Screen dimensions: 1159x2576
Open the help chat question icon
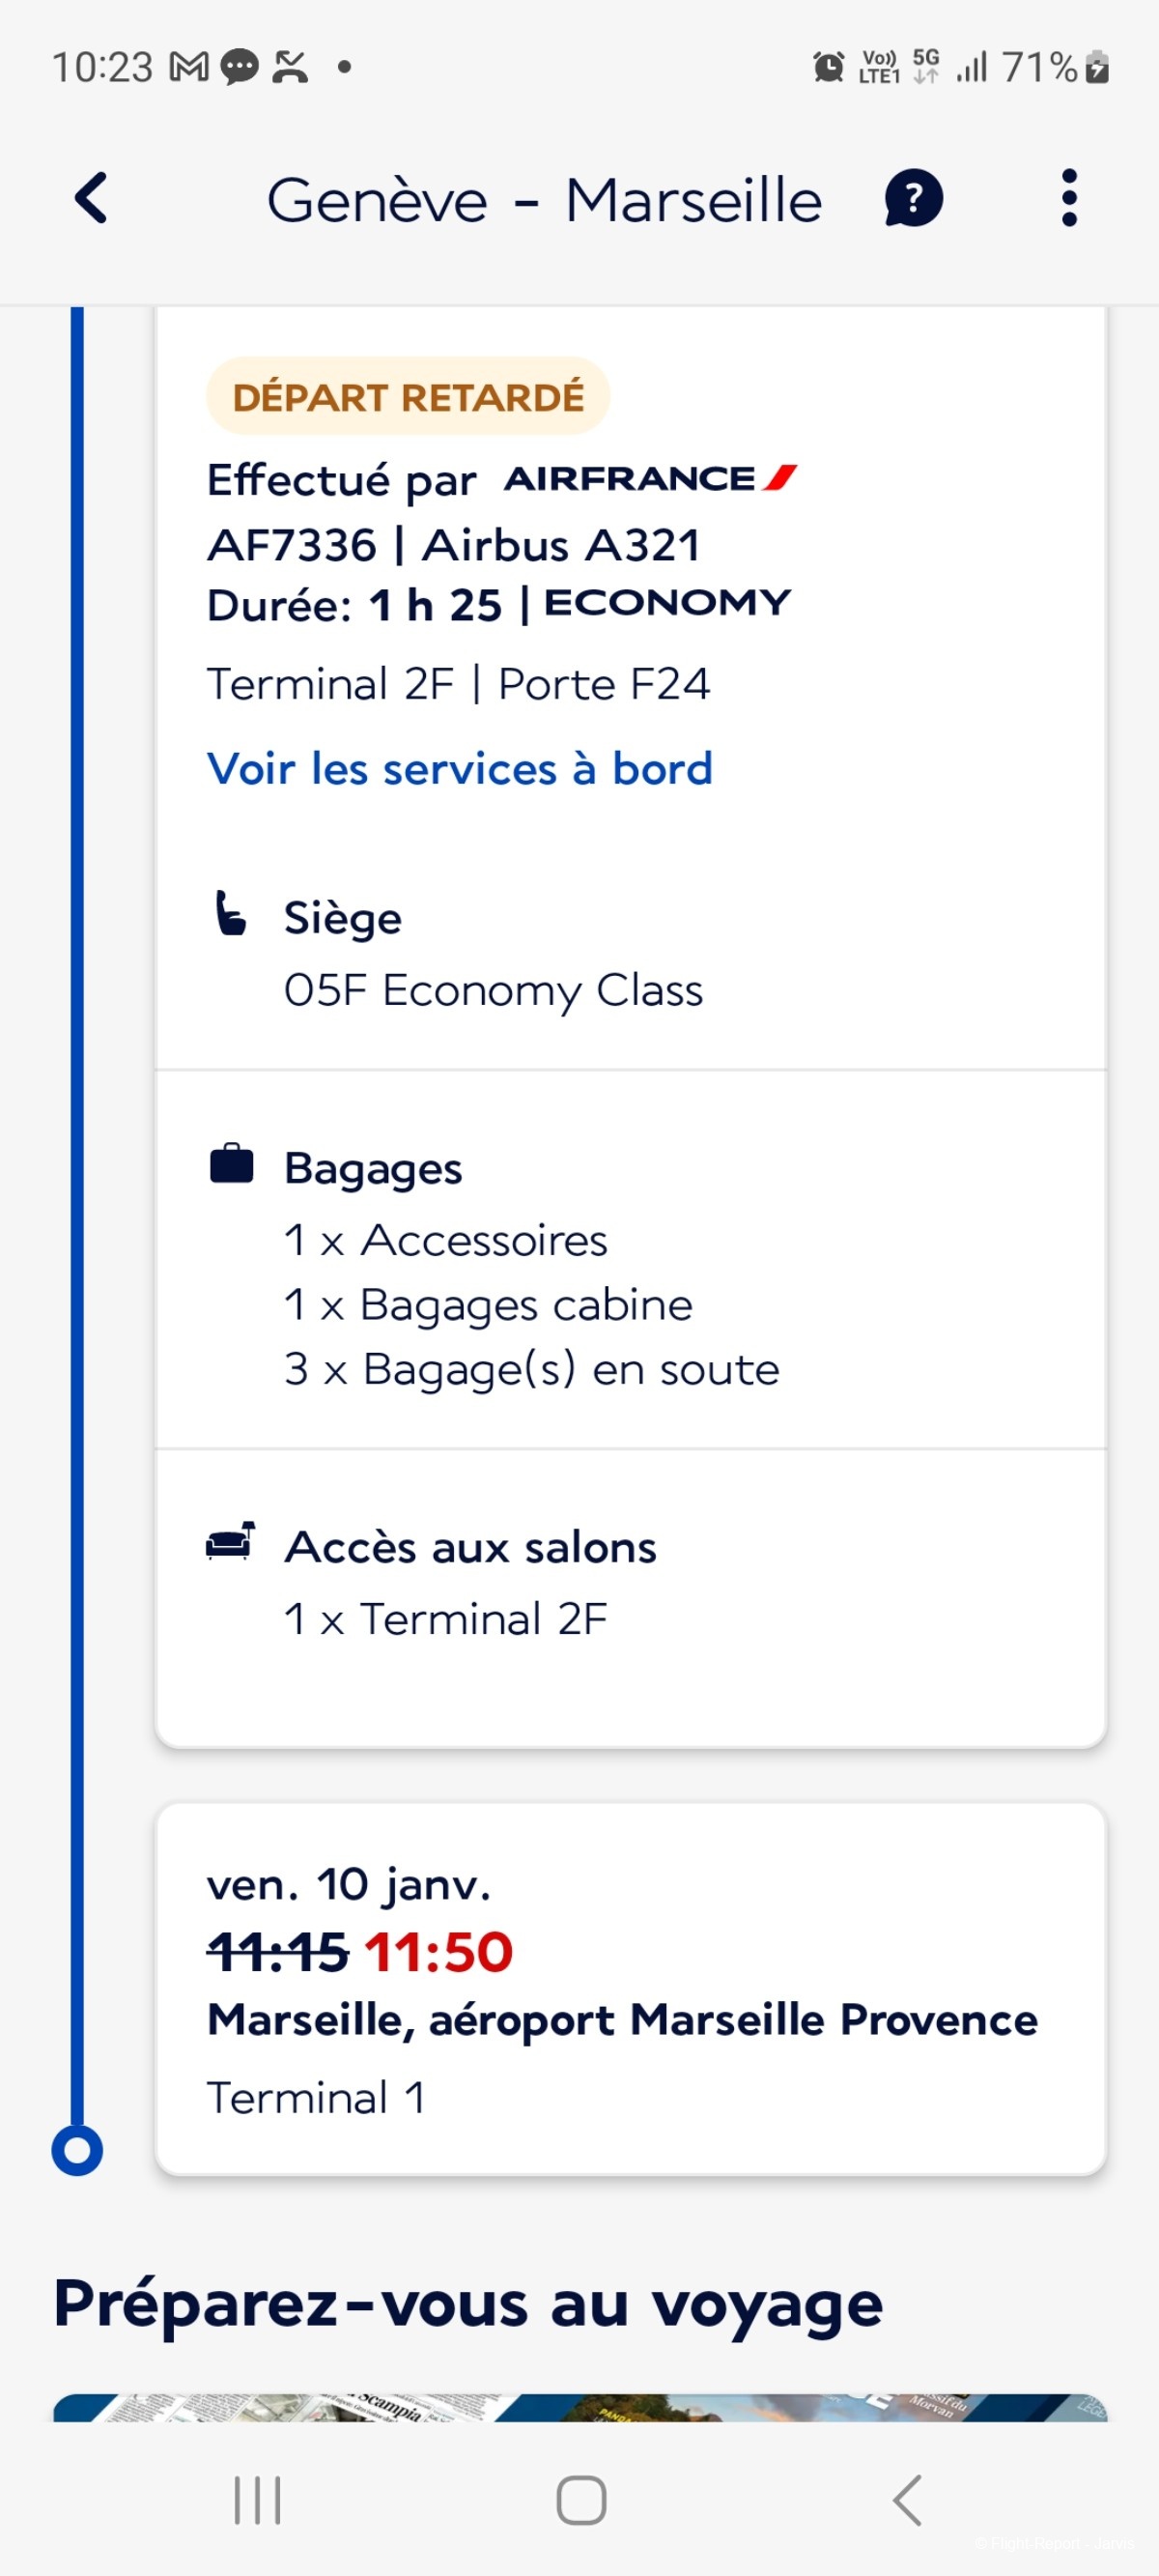(913, 198)
